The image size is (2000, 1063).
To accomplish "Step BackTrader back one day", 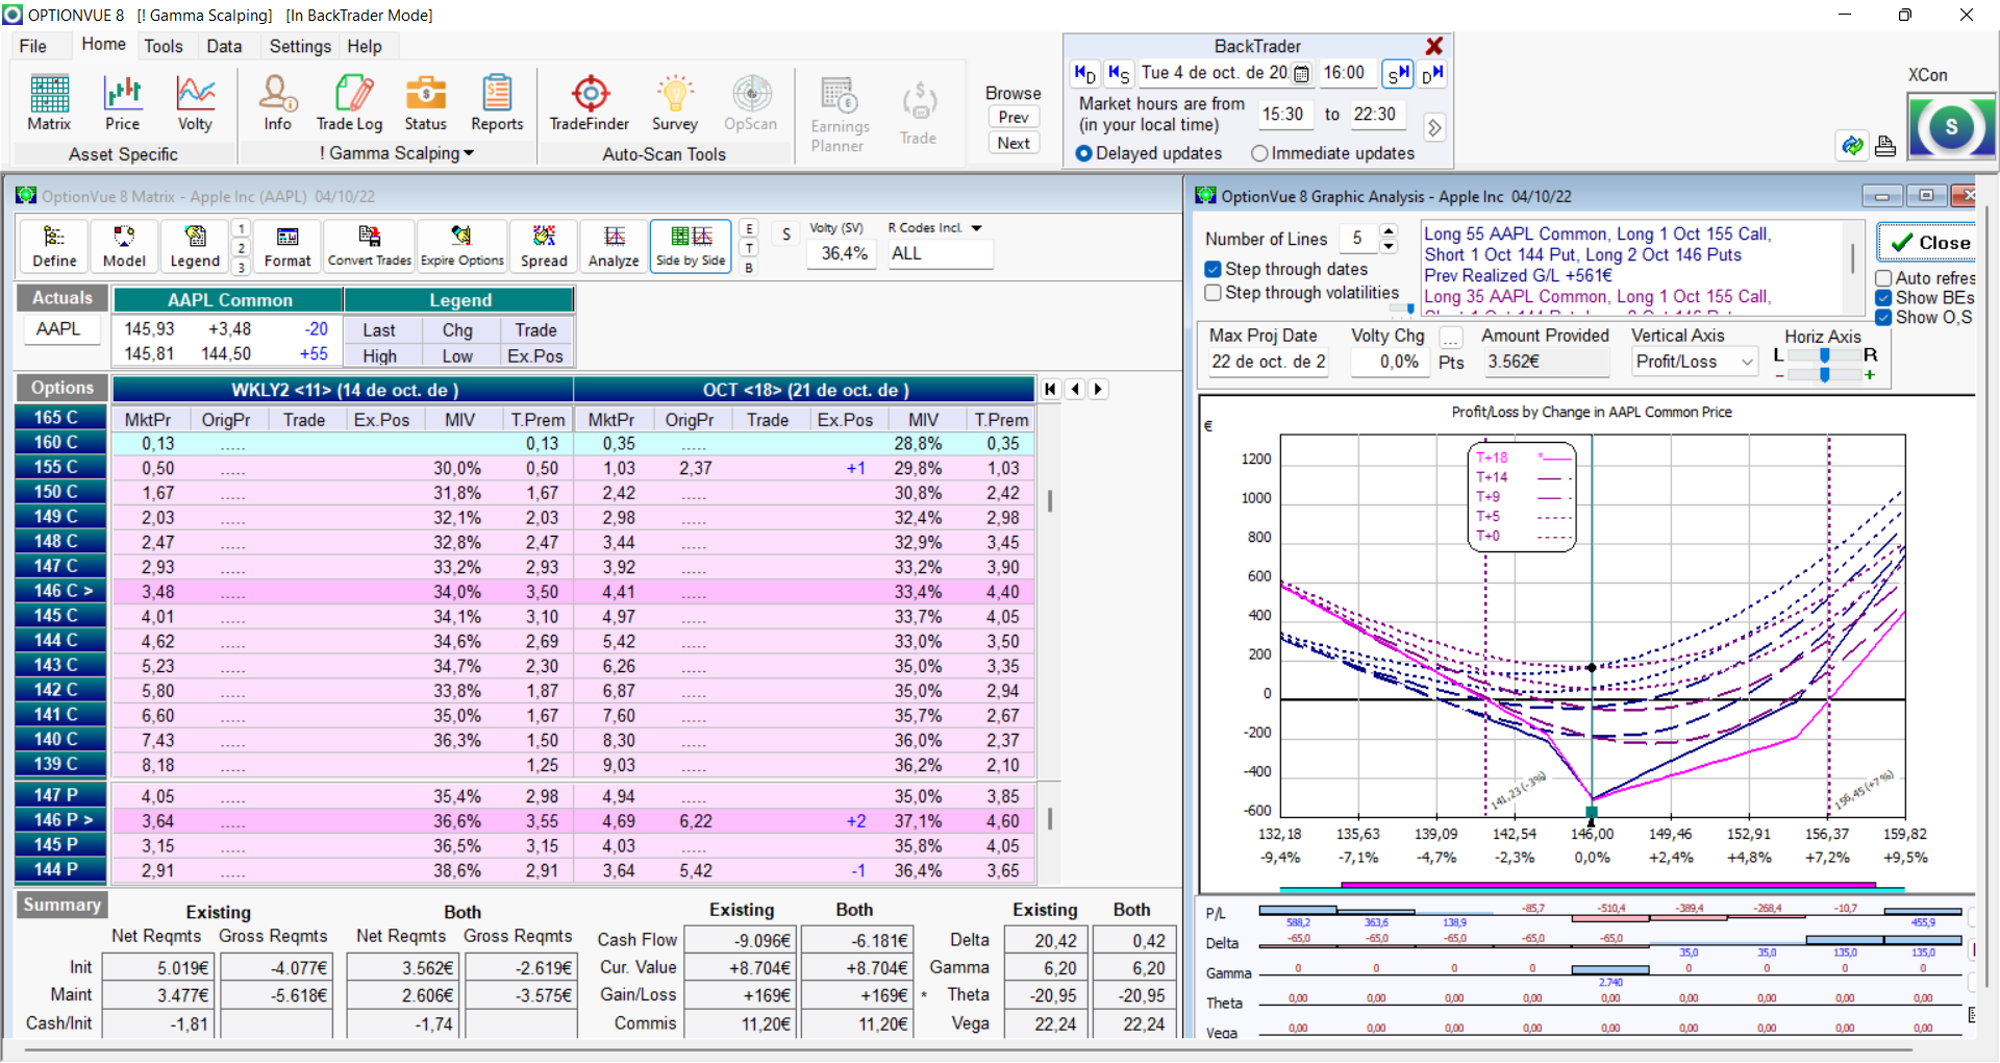I will (x=1085, y=73).
